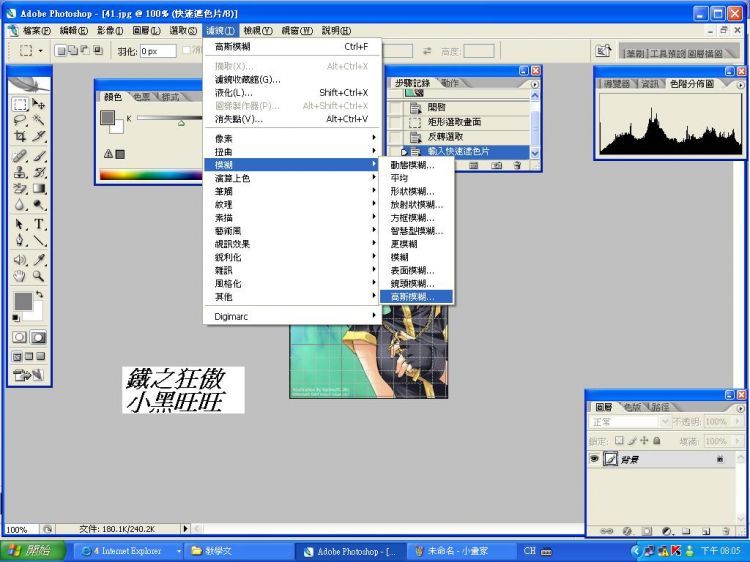Click trash icon in Layers panel

724,531
